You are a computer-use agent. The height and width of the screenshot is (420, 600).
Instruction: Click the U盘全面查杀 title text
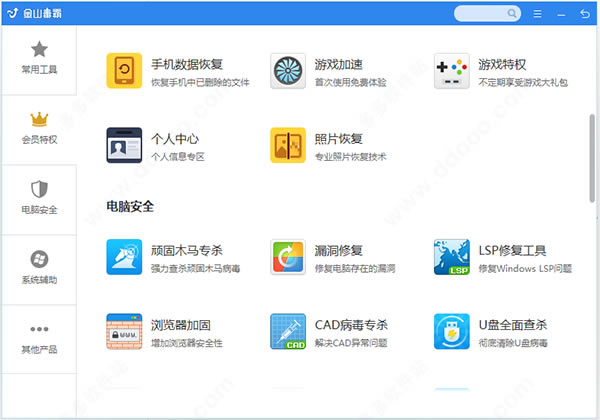pos(513,325)
